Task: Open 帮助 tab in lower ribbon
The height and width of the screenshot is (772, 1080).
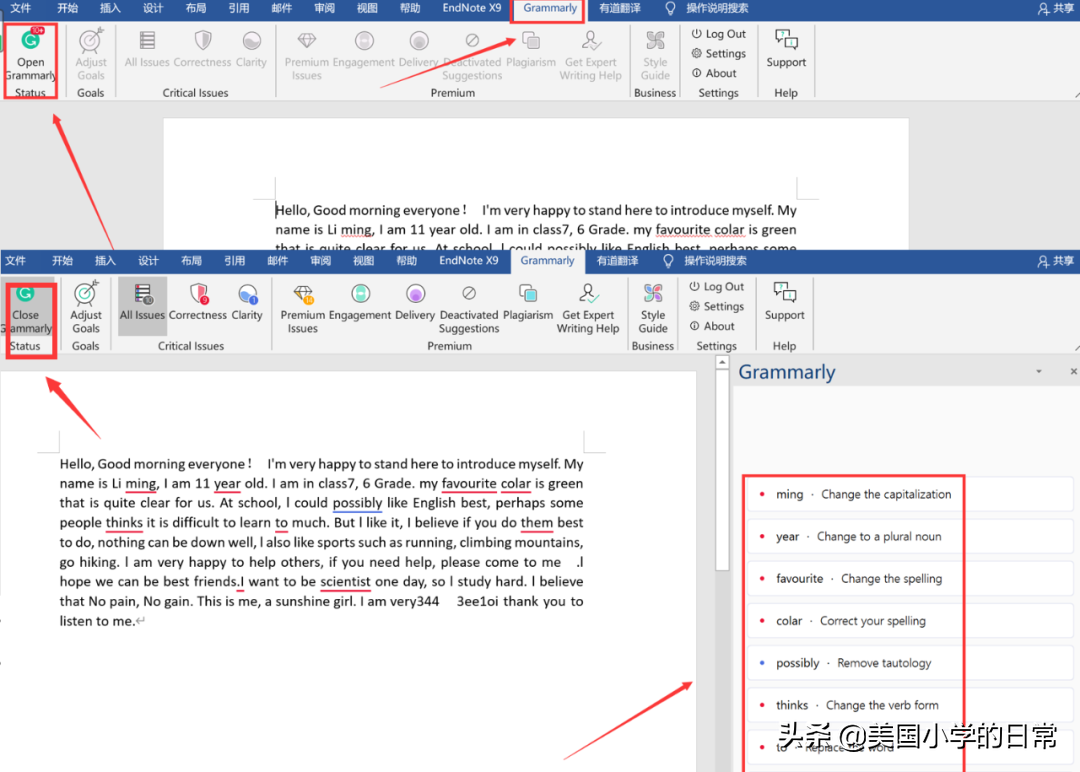Action: pos(406,261)
